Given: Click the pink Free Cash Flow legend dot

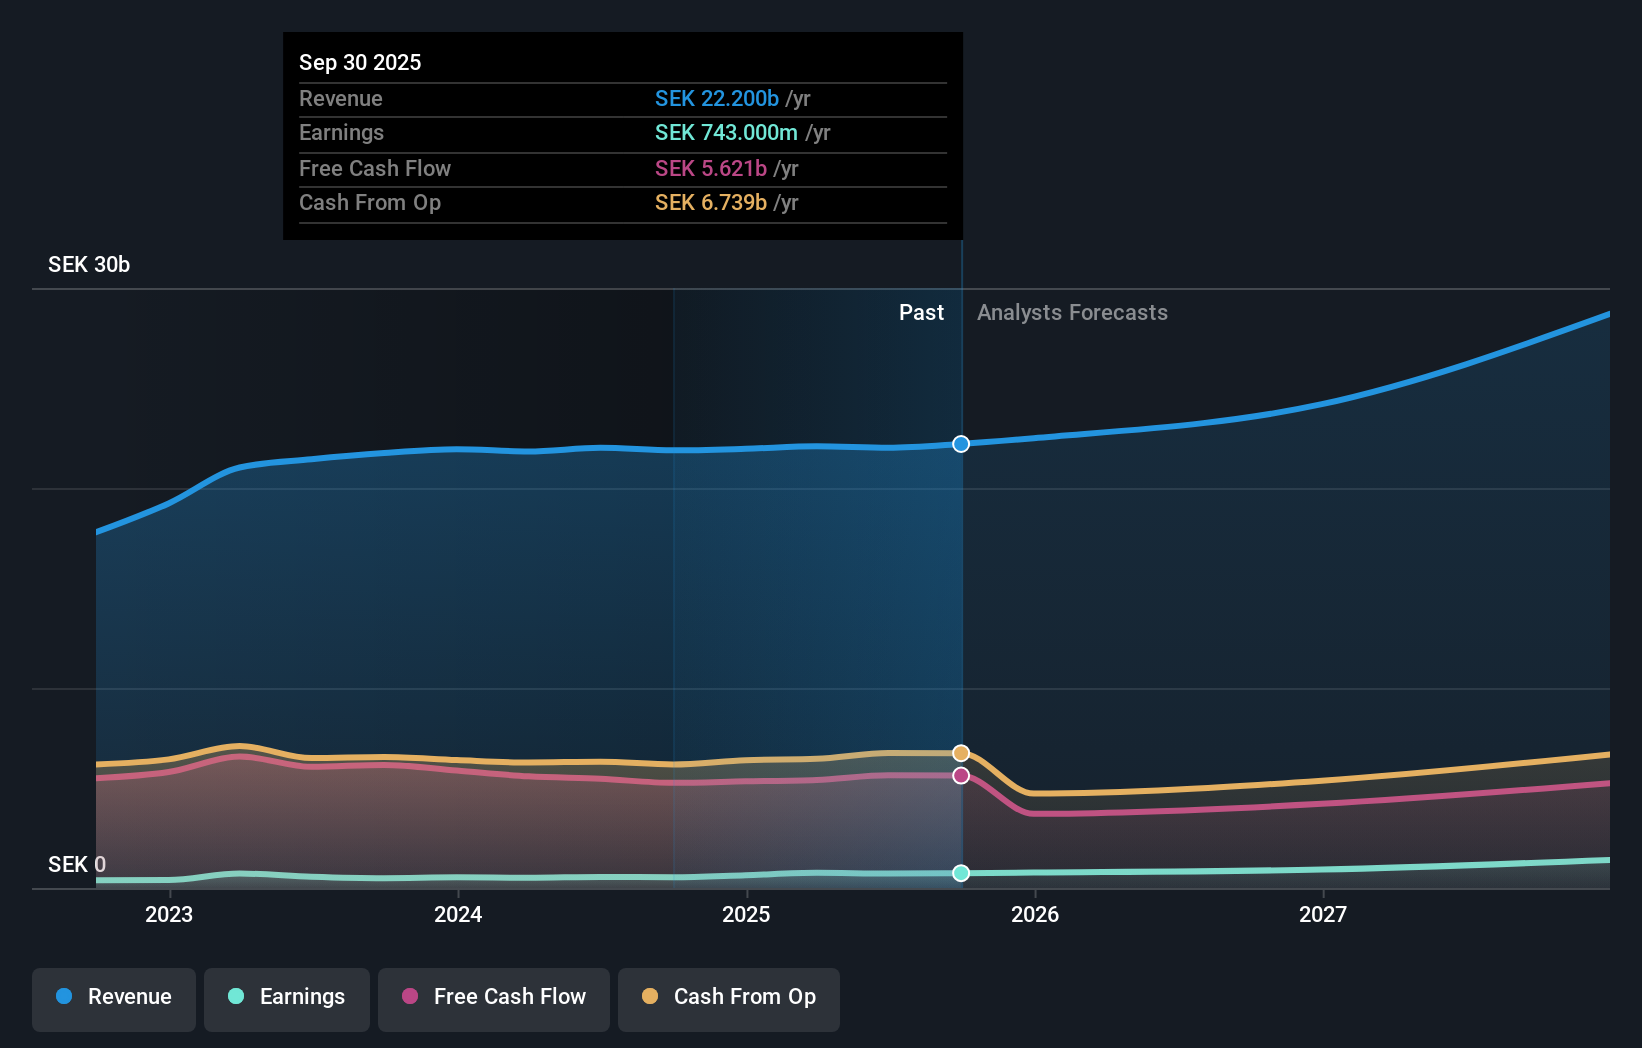Looking at the screenshot, I should click(410, 997).
